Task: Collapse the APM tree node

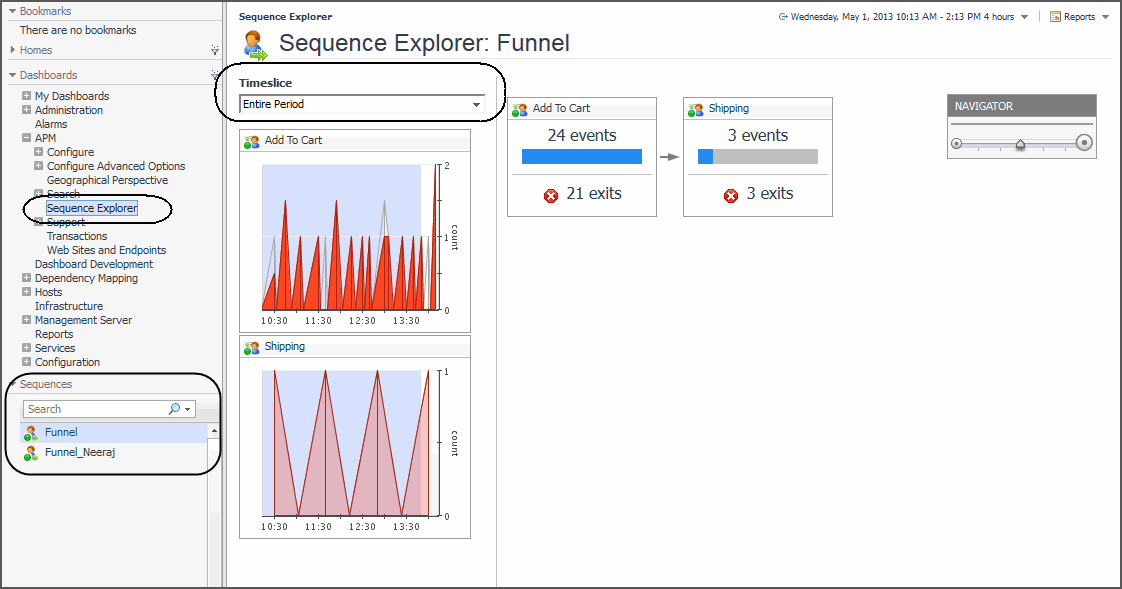Action: [x=27, y=138]
